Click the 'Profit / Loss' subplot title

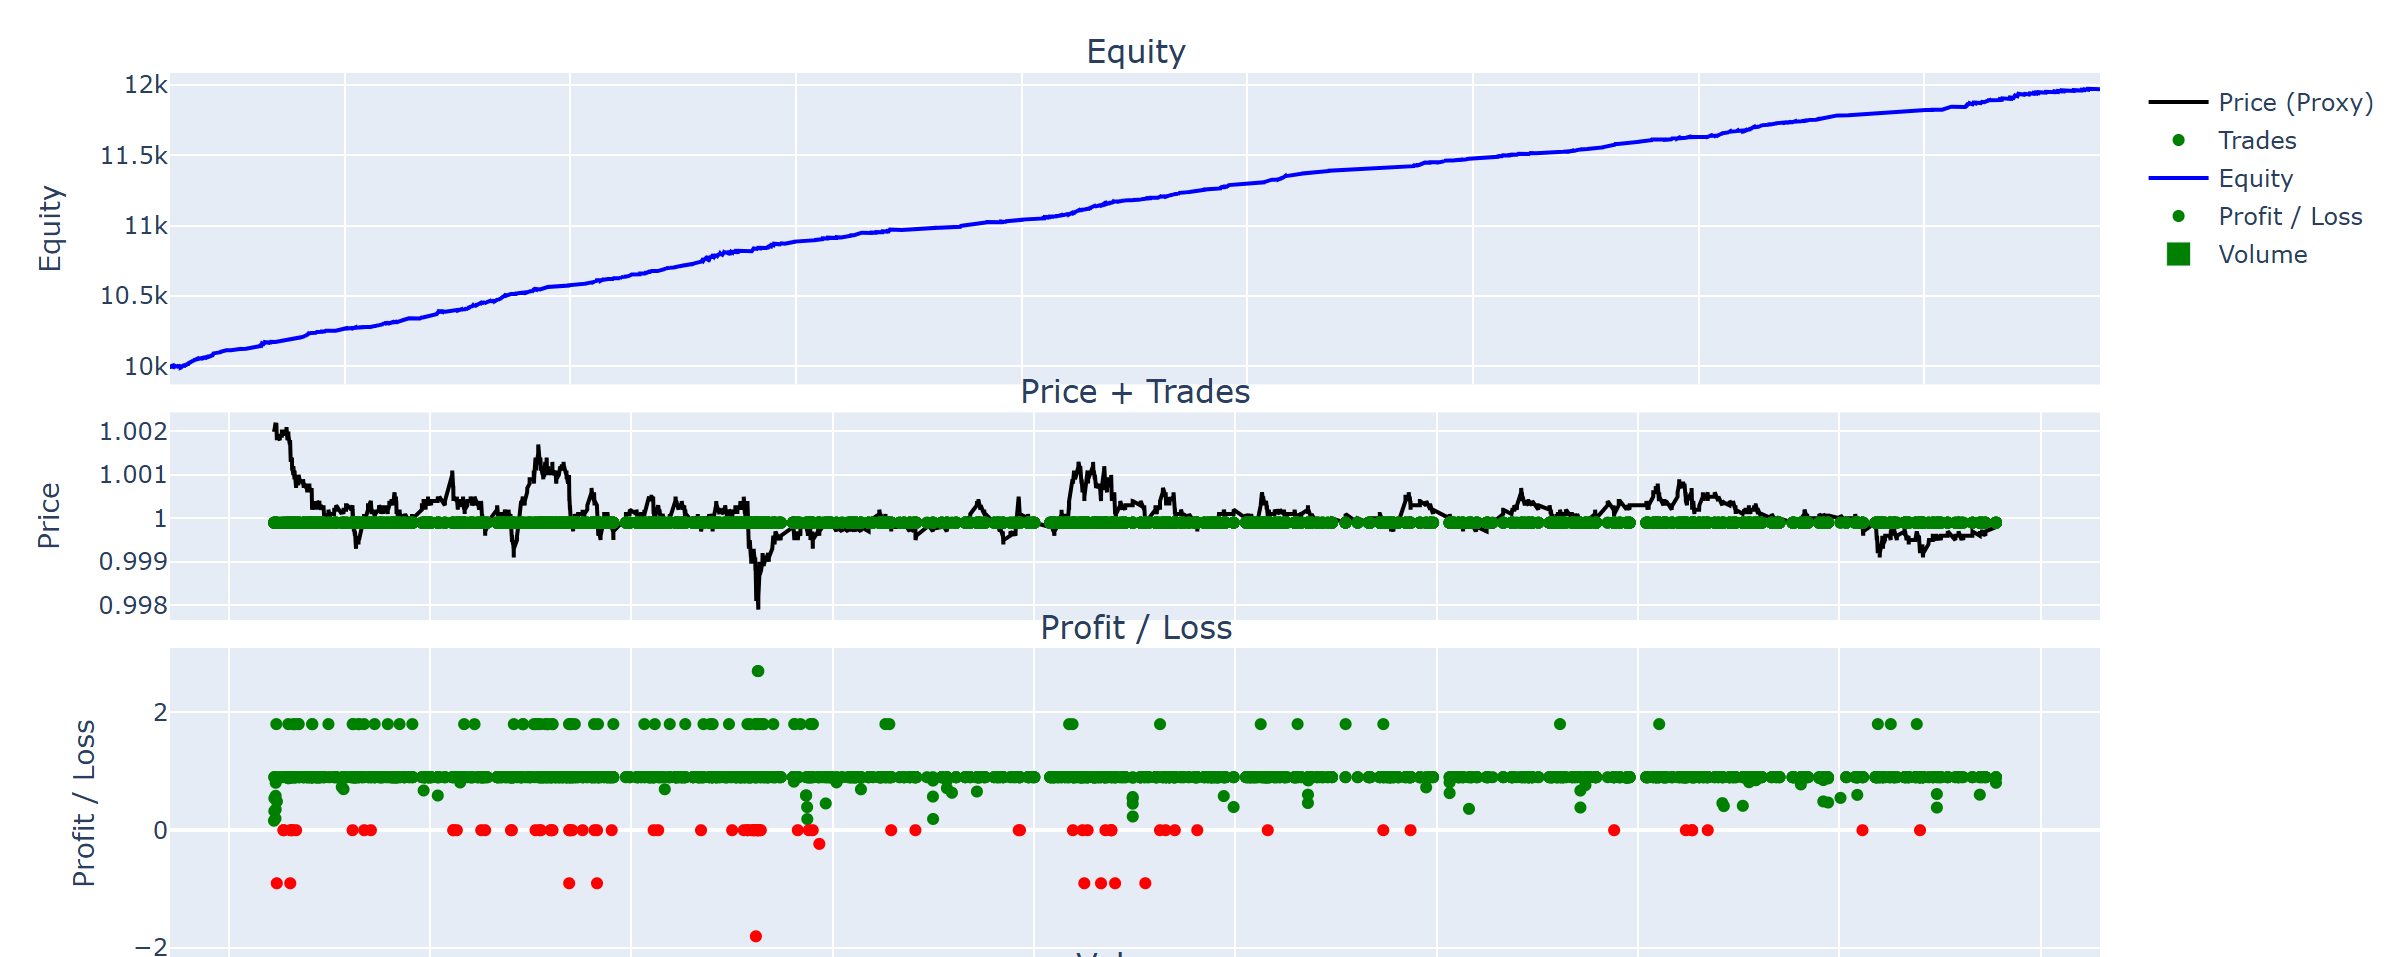[x=1135, y=627]
